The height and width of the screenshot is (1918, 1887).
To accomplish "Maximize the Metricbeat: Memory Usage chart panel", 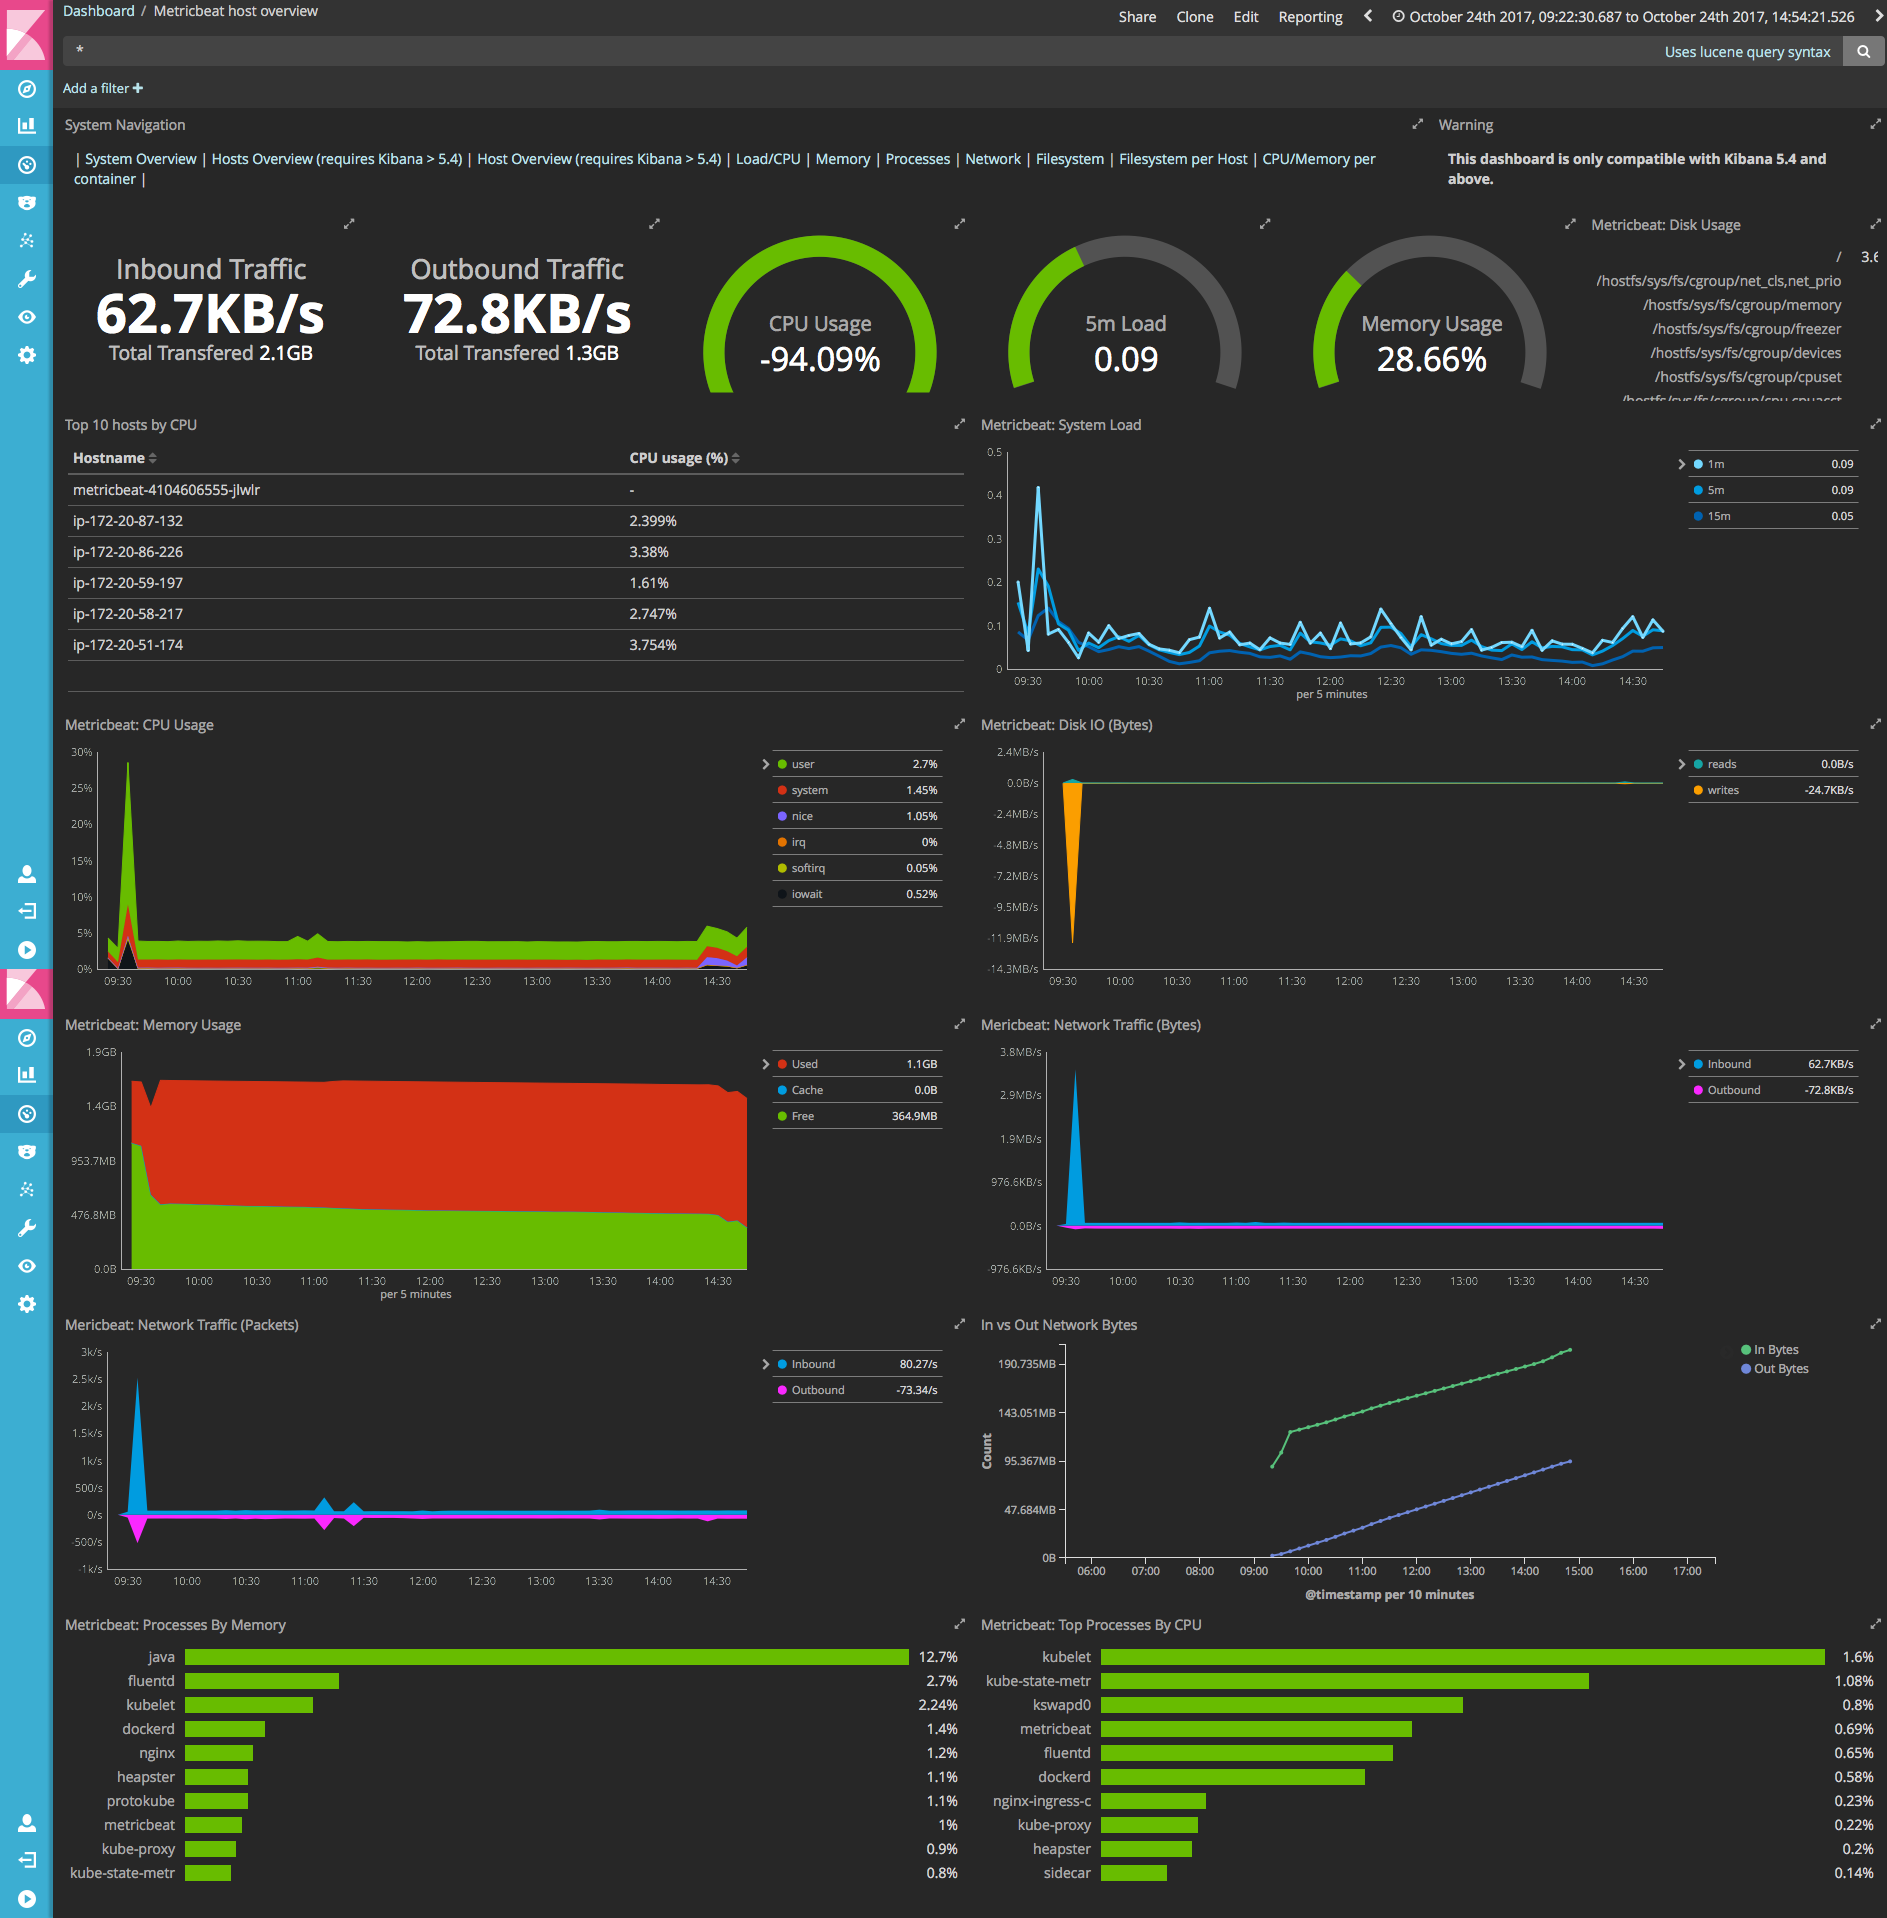I will pyautogui.click(x=960, y=1024).
